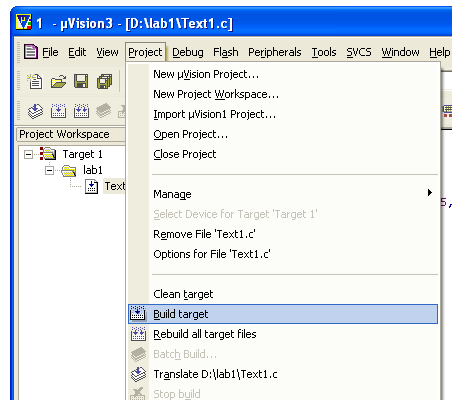This screenshot has width=452, height=400.
Task: Choose Build target menu entry
Action: coord(283,314)
